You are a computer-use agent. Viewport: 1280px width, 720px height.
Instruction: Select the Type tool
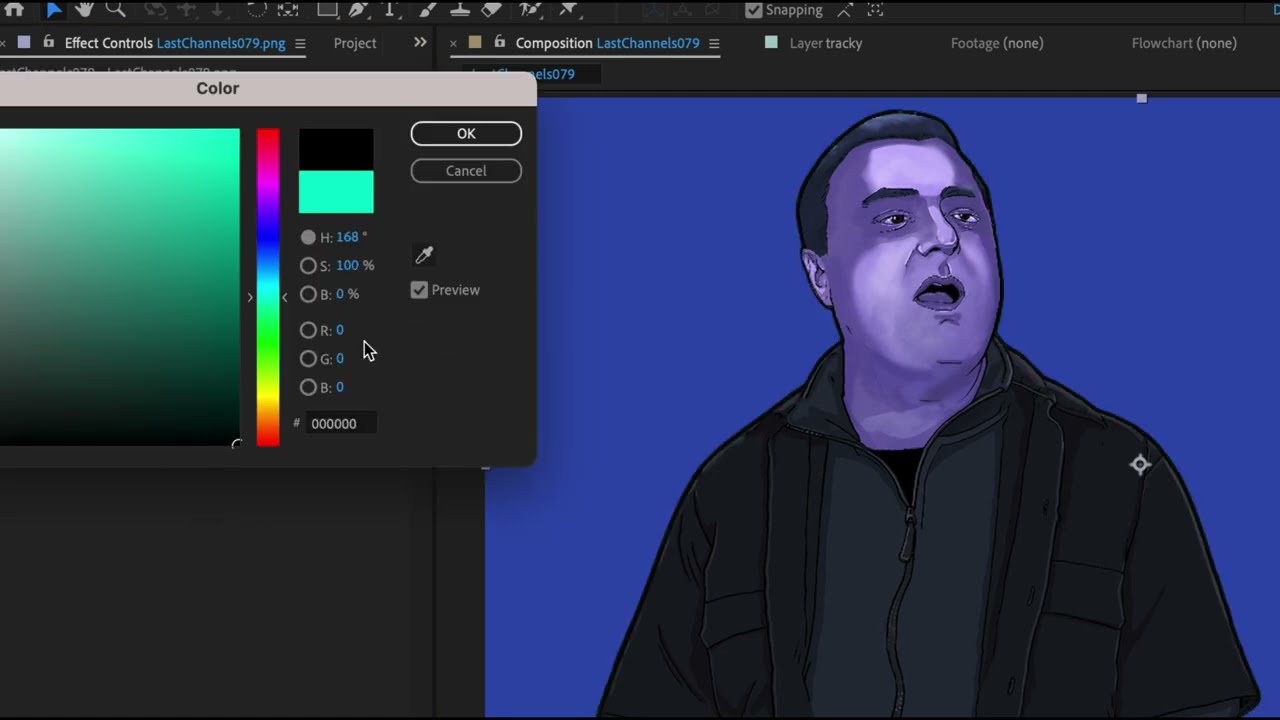click(x=391, y=9)
